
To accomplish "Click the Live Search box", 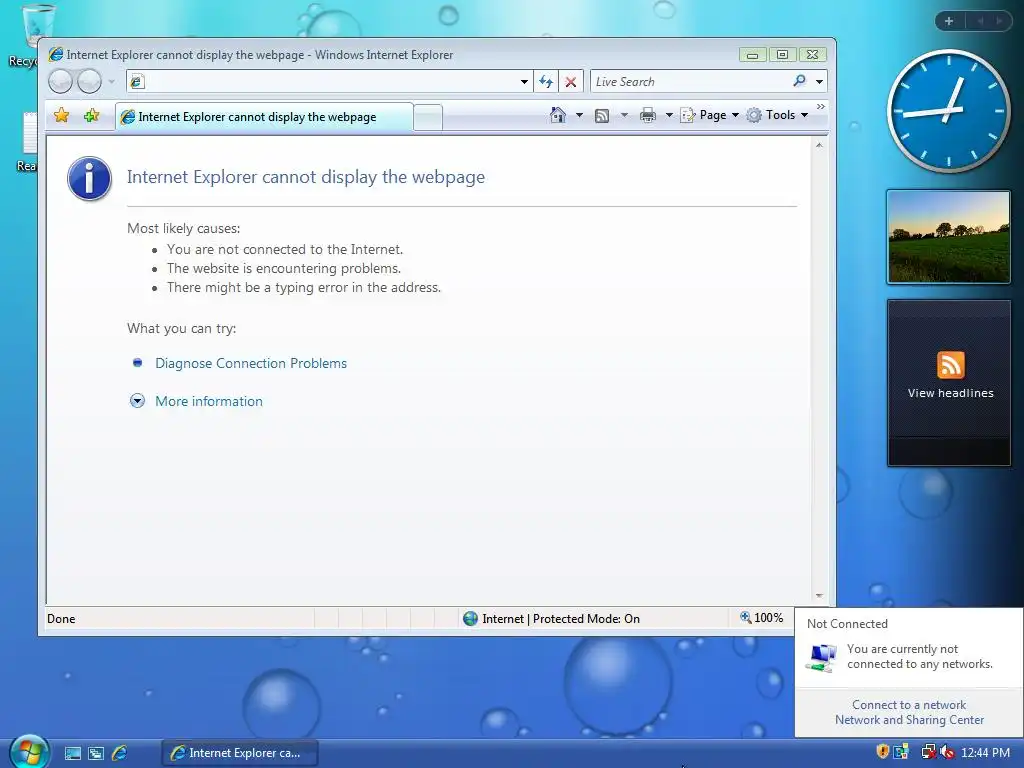I will point(690,82).
